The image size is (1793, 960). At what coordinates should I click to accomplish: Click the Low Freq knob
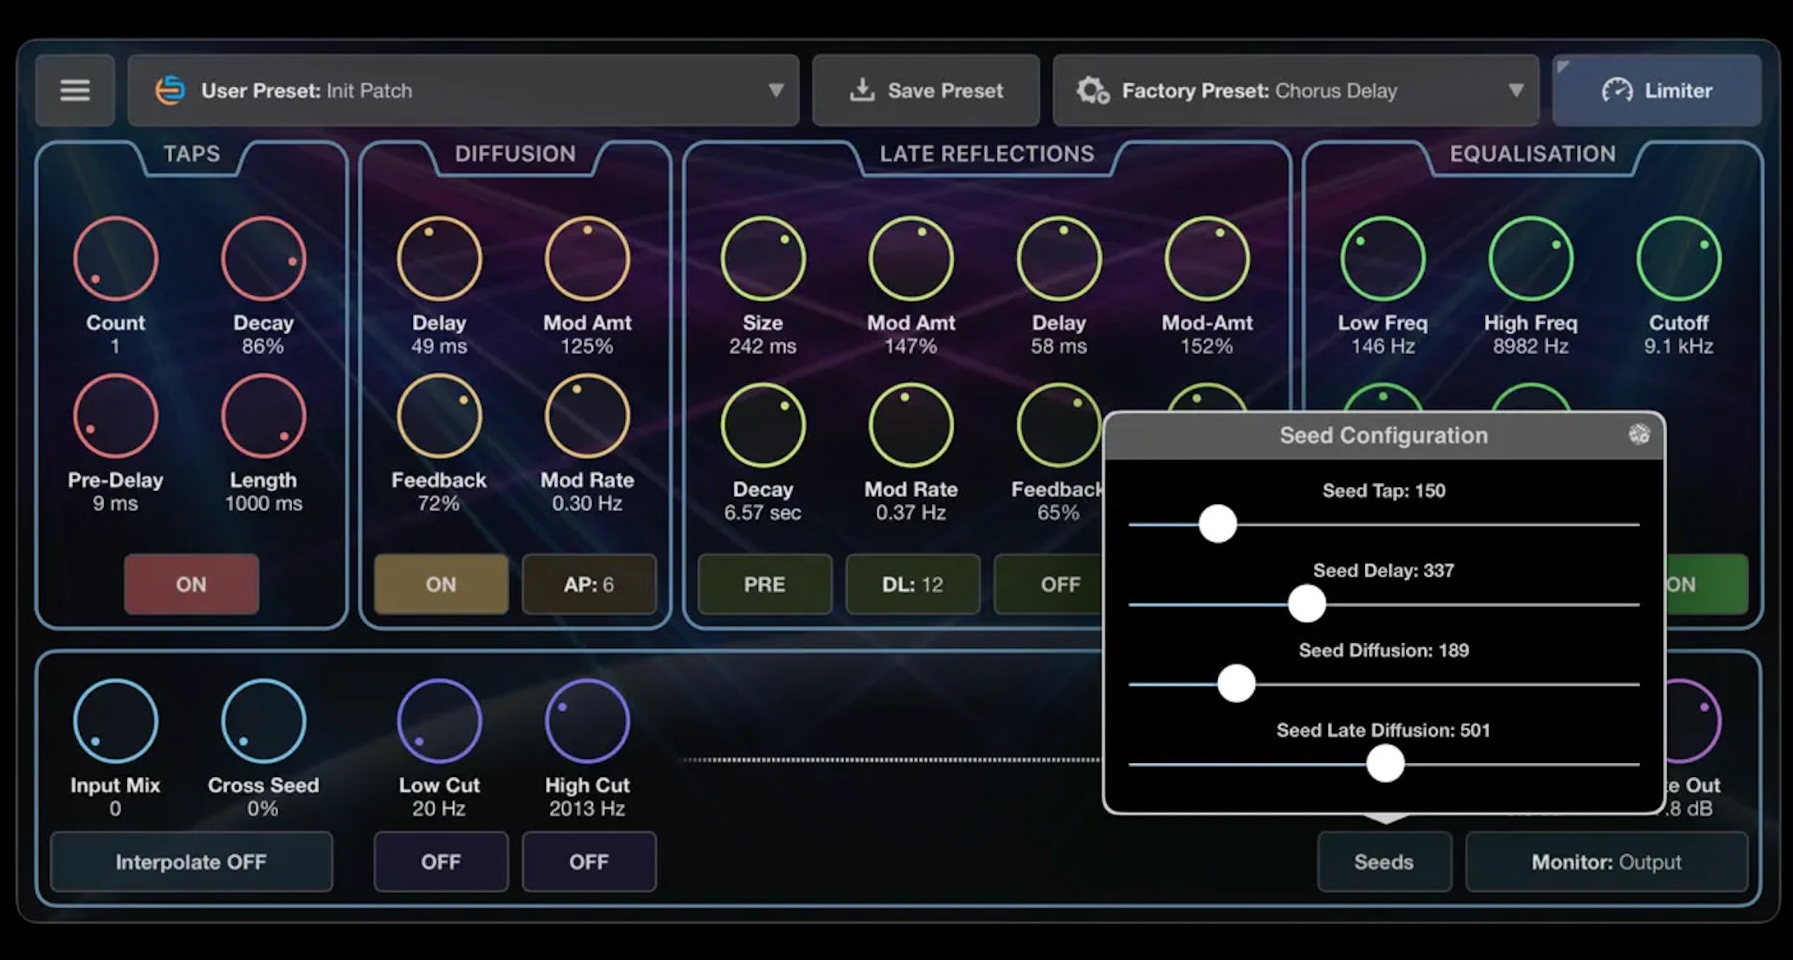(1383, 259)
